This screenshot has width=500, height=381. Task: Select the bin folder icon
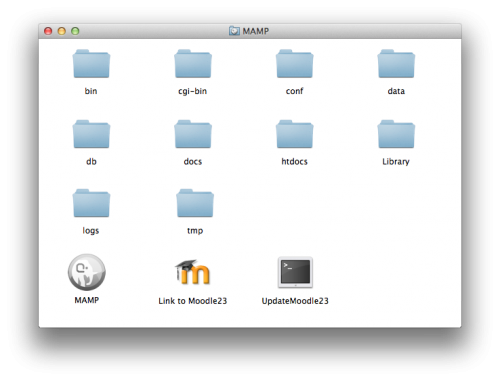pos(91,64)
